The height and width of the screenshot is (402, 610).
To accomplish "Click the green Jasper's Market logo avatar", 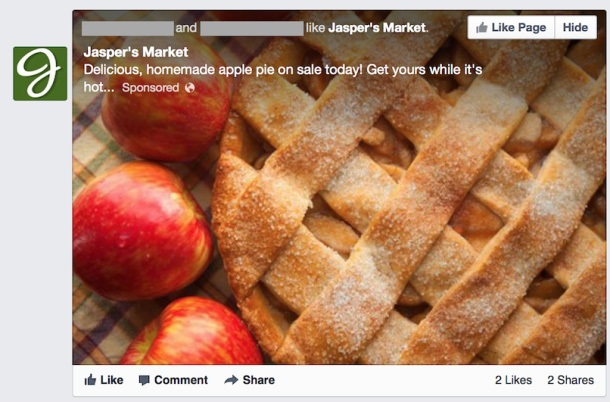I will click(x=40, y=73).
